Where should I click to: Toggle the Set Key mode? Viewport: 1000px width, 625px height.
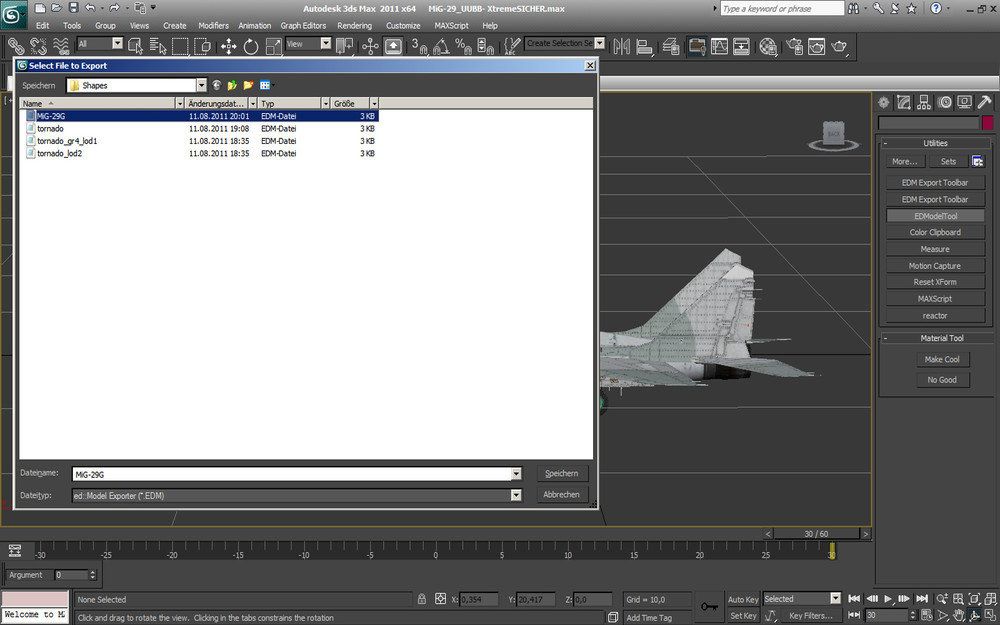coord(743,616)
